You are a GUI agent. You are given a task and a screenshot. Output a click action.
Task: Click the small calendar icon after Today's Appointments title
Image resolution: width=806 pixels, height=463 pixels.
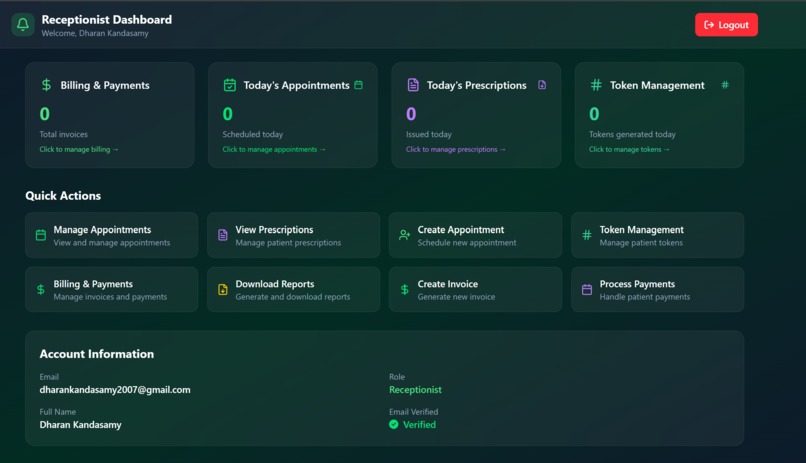[x=358, y=85]
